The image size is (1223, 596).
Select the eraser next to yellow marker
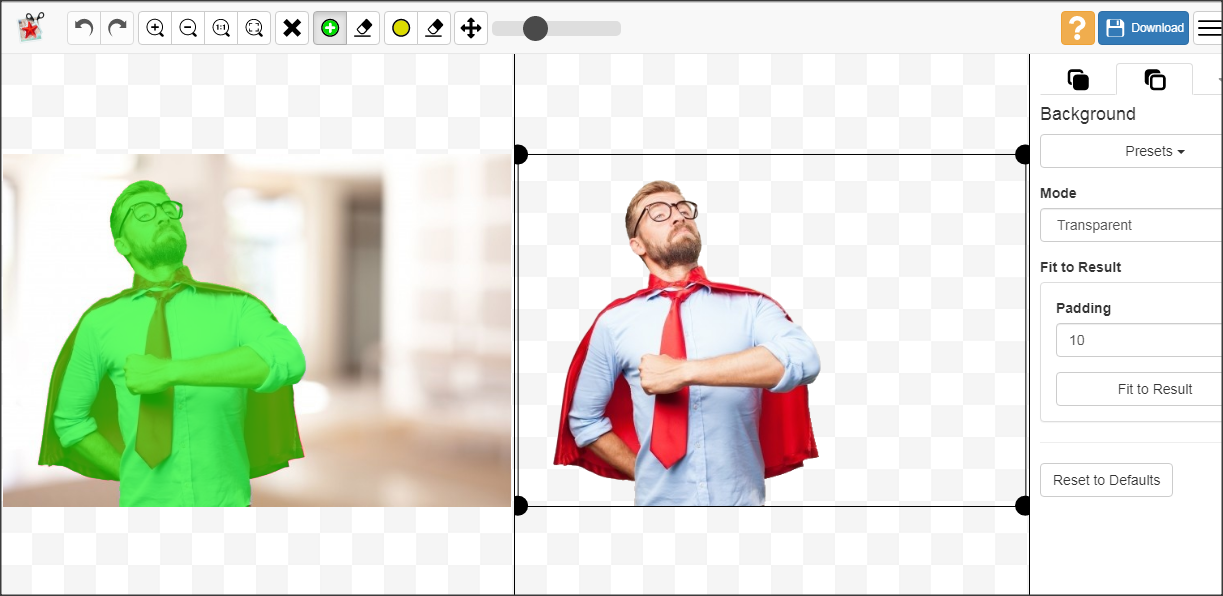click(x=434, y=28)
